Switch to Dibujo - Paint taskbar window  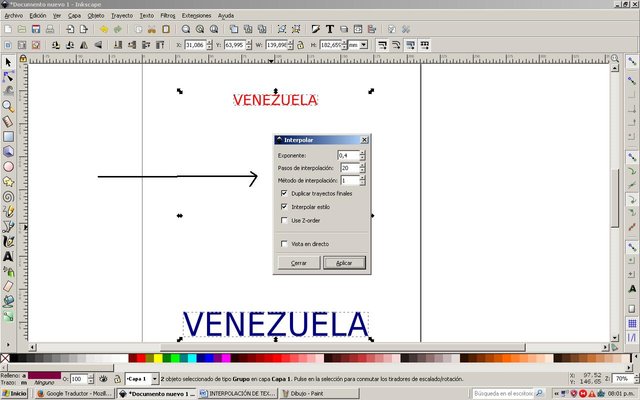319,393
